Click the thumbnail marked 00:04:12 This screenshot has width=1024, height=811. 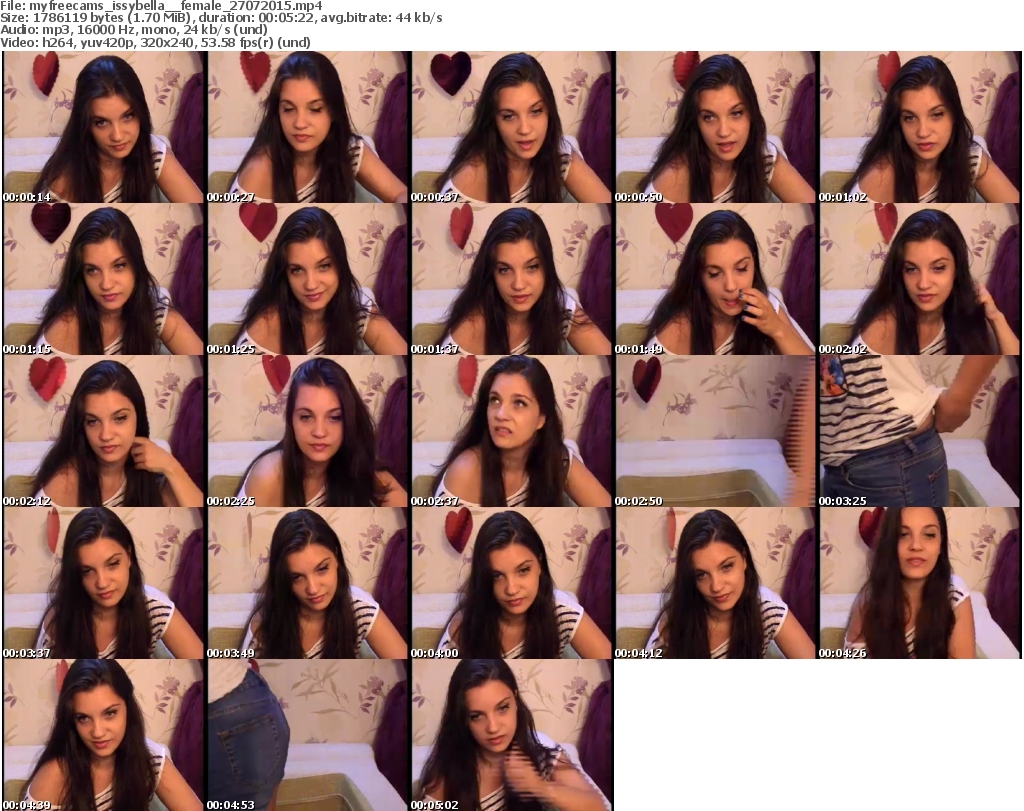tap(716, 583)
